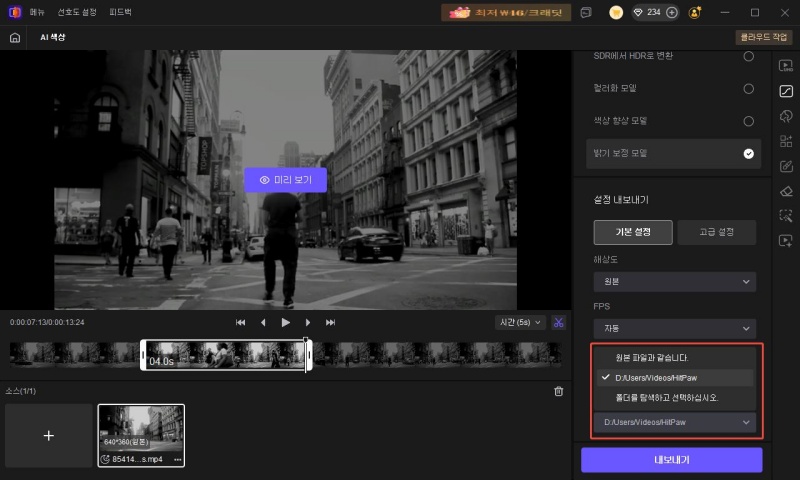
Task: Step back one frame
Action: click(263, 322)
